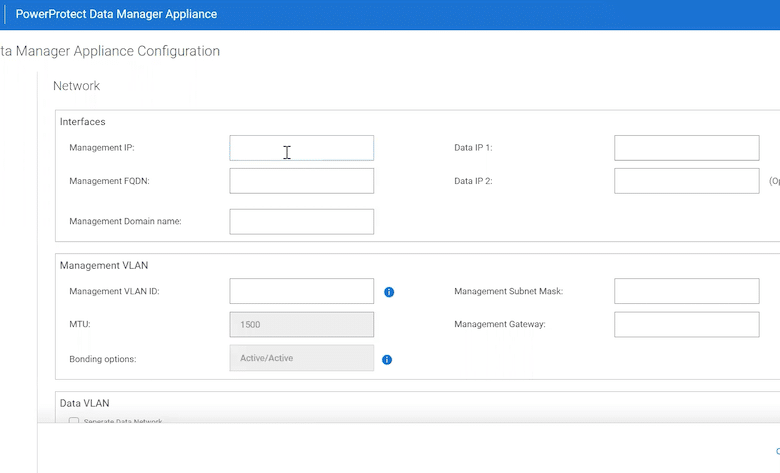Click the Interfaces group label

(x=83, y=122)
